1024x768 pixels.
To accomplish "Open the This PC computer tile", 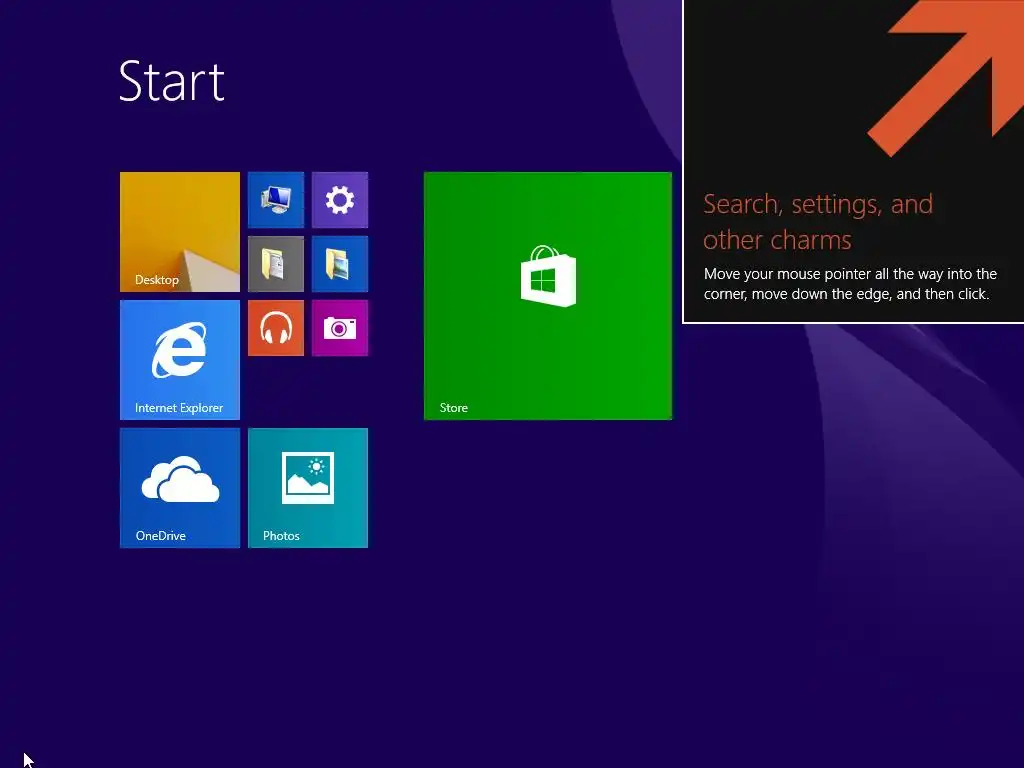I will 276,200.
